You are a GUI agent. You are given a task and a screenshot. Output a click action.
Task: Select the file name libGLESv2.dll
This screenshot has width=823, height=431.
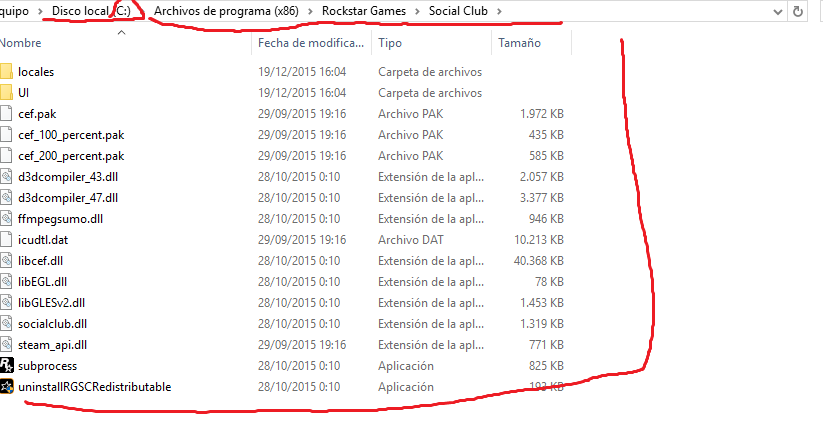[51, 303]
